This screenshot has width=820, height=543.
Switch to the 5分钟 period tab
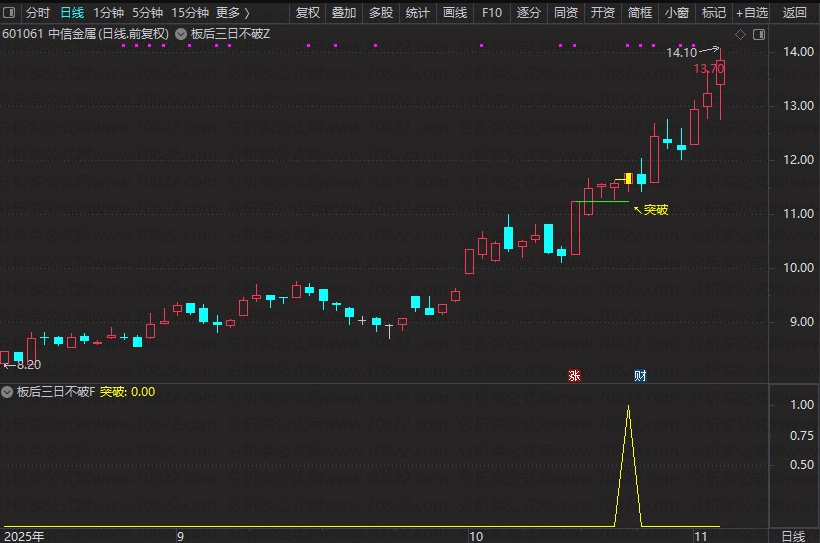147,13
